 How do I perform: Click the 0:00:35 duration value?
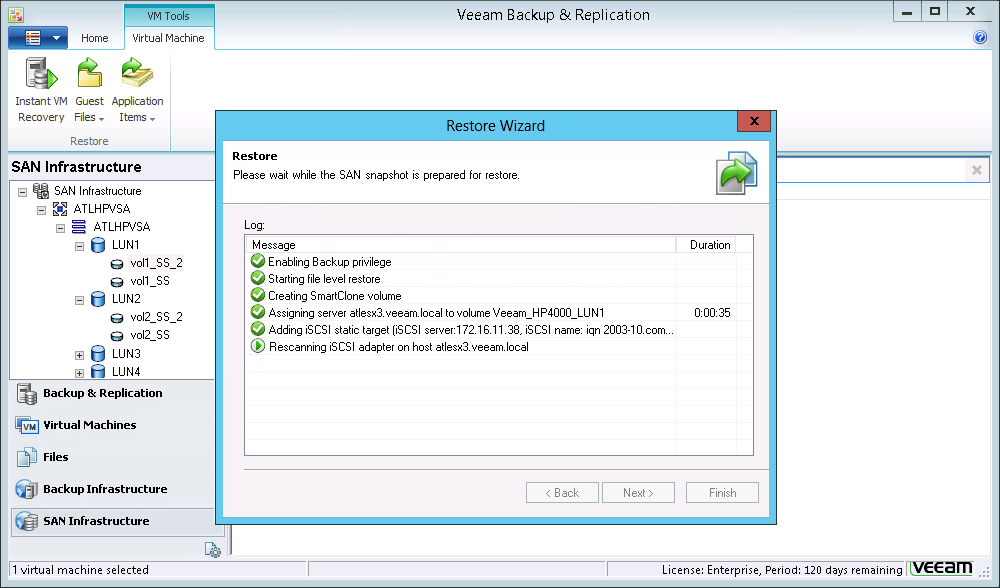tap(712, 312)
